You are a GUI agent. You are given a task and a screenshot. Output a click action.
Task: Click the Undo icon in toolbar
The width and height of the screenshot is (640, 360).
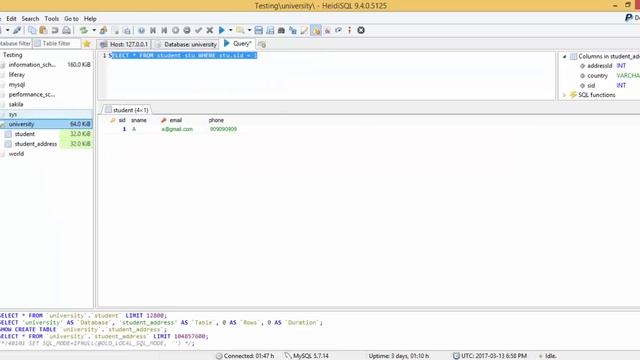(55, 30)
